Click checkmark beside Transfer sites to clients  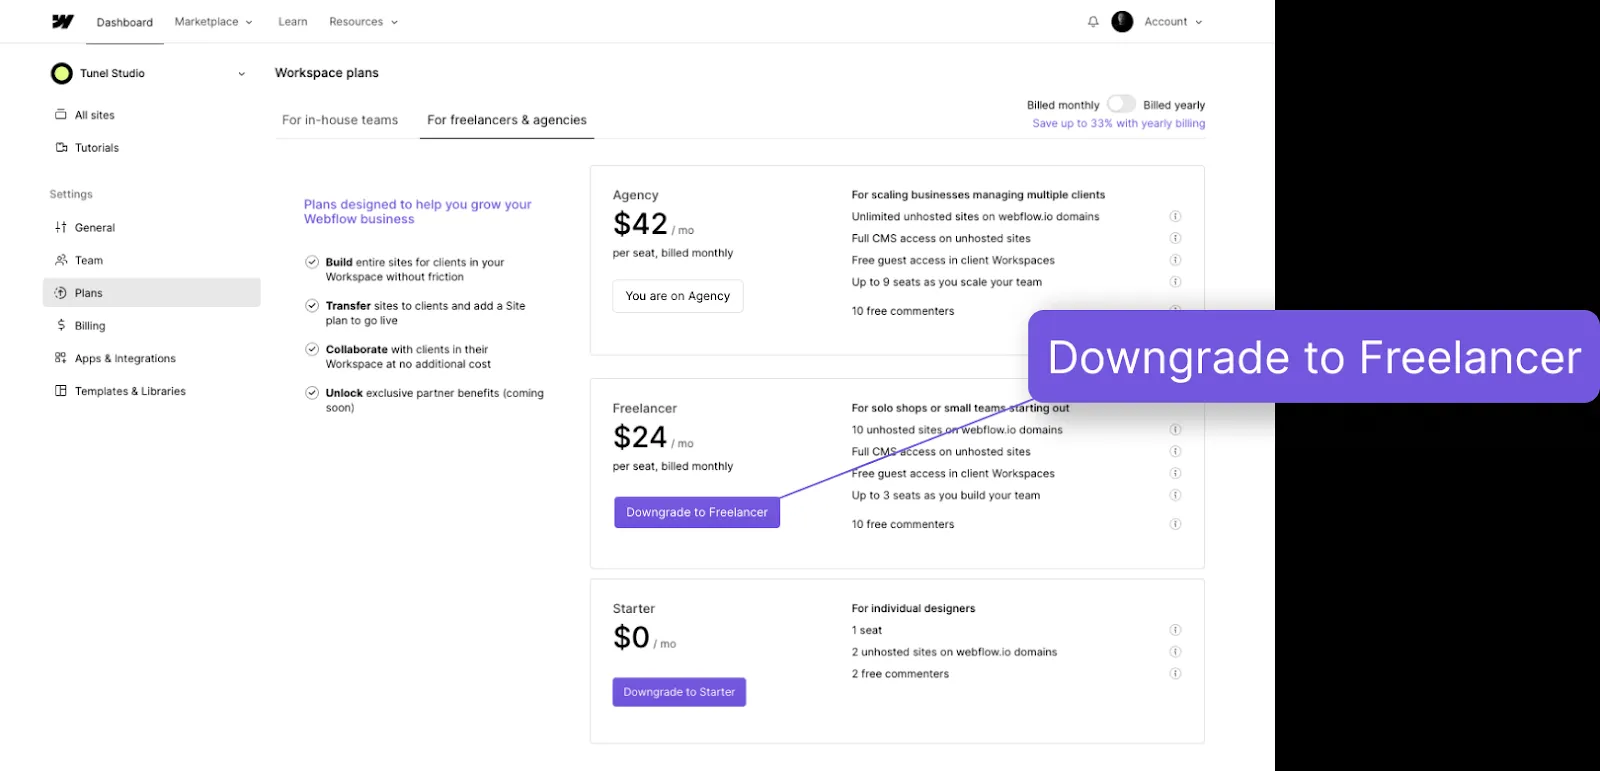click(312, 305)
